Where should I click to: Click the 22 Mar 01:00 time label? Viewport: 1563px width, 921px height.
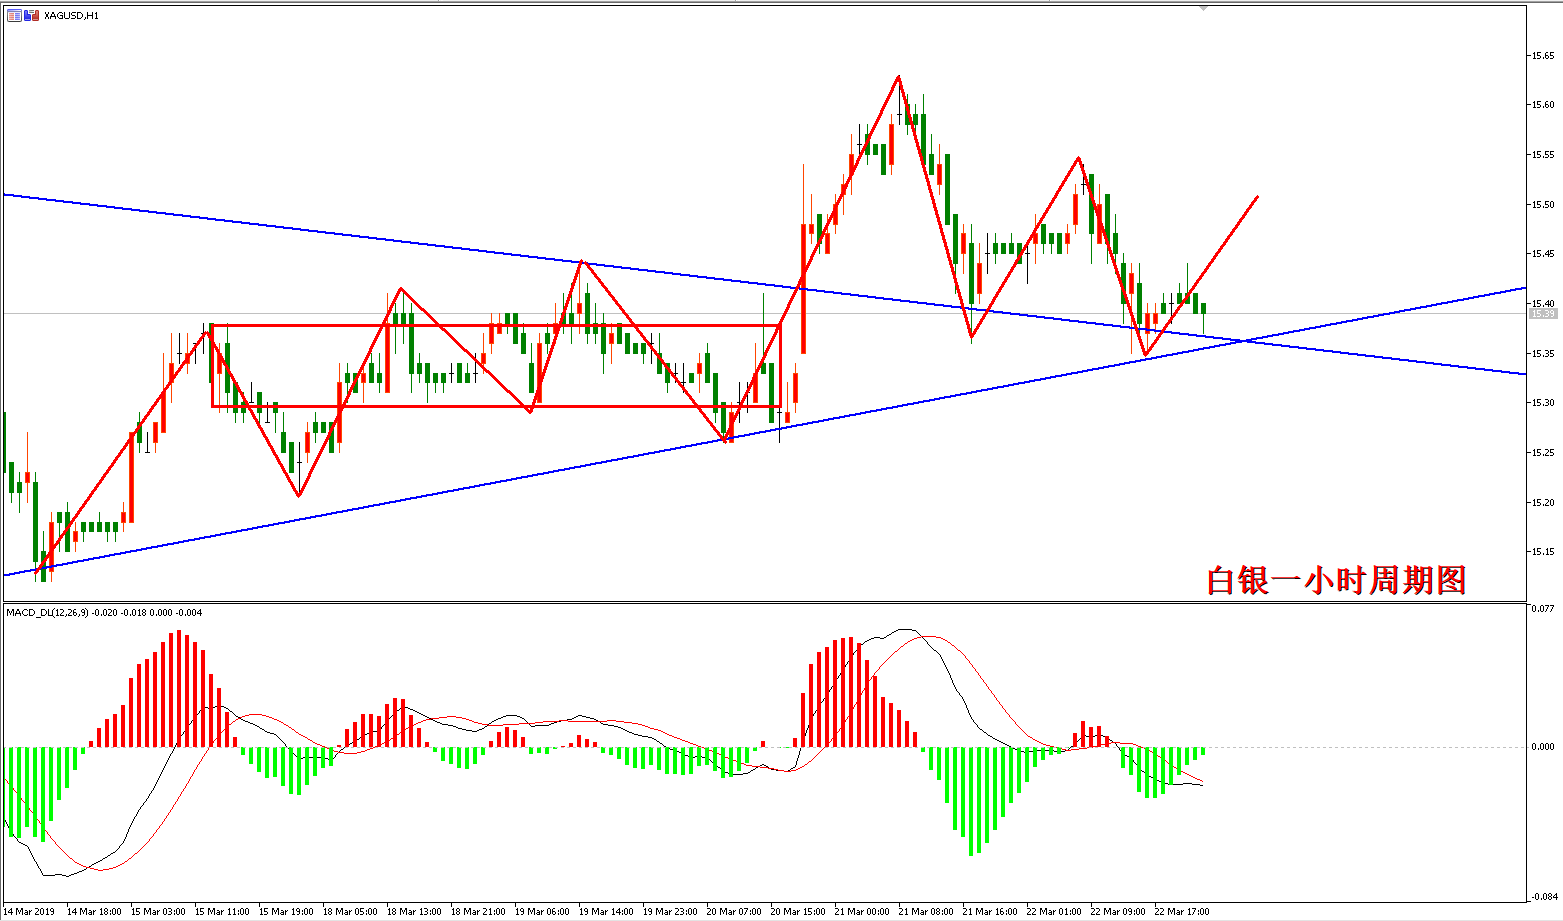[x=1054, y=912]
